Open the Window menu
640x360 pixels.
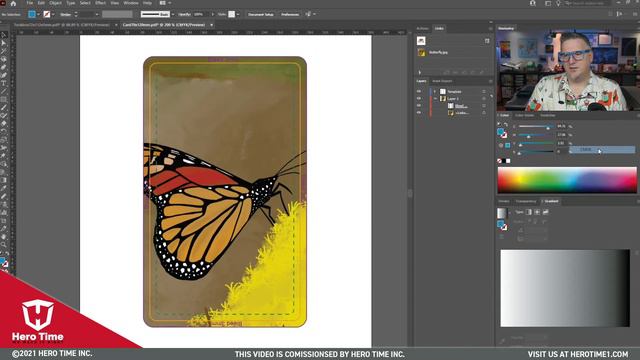coord(131,3)
